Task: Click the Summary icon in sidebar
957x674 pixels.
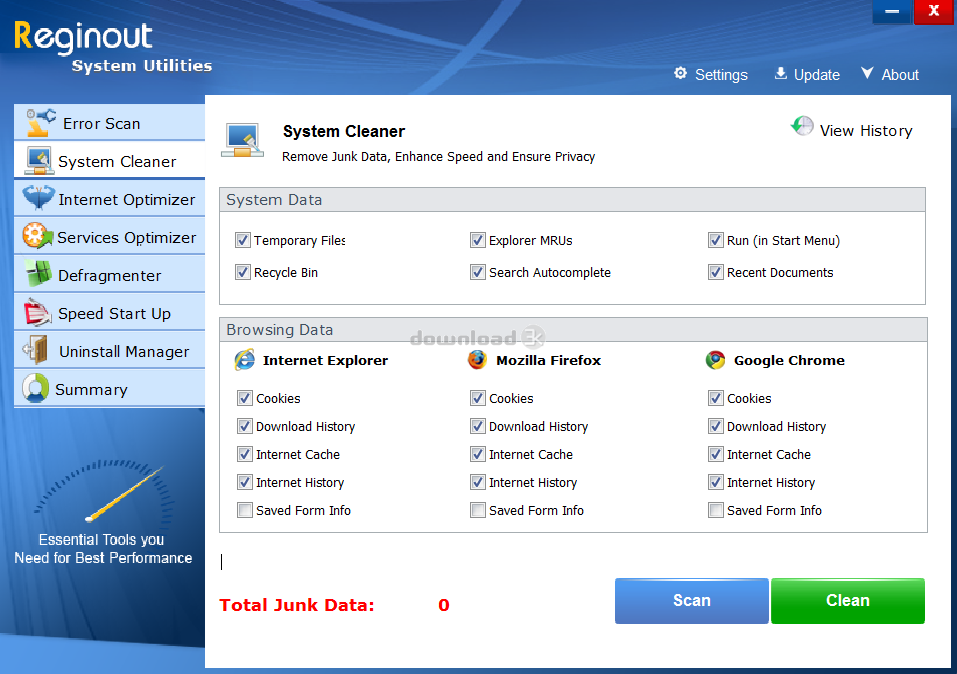Action: [36, 389]
